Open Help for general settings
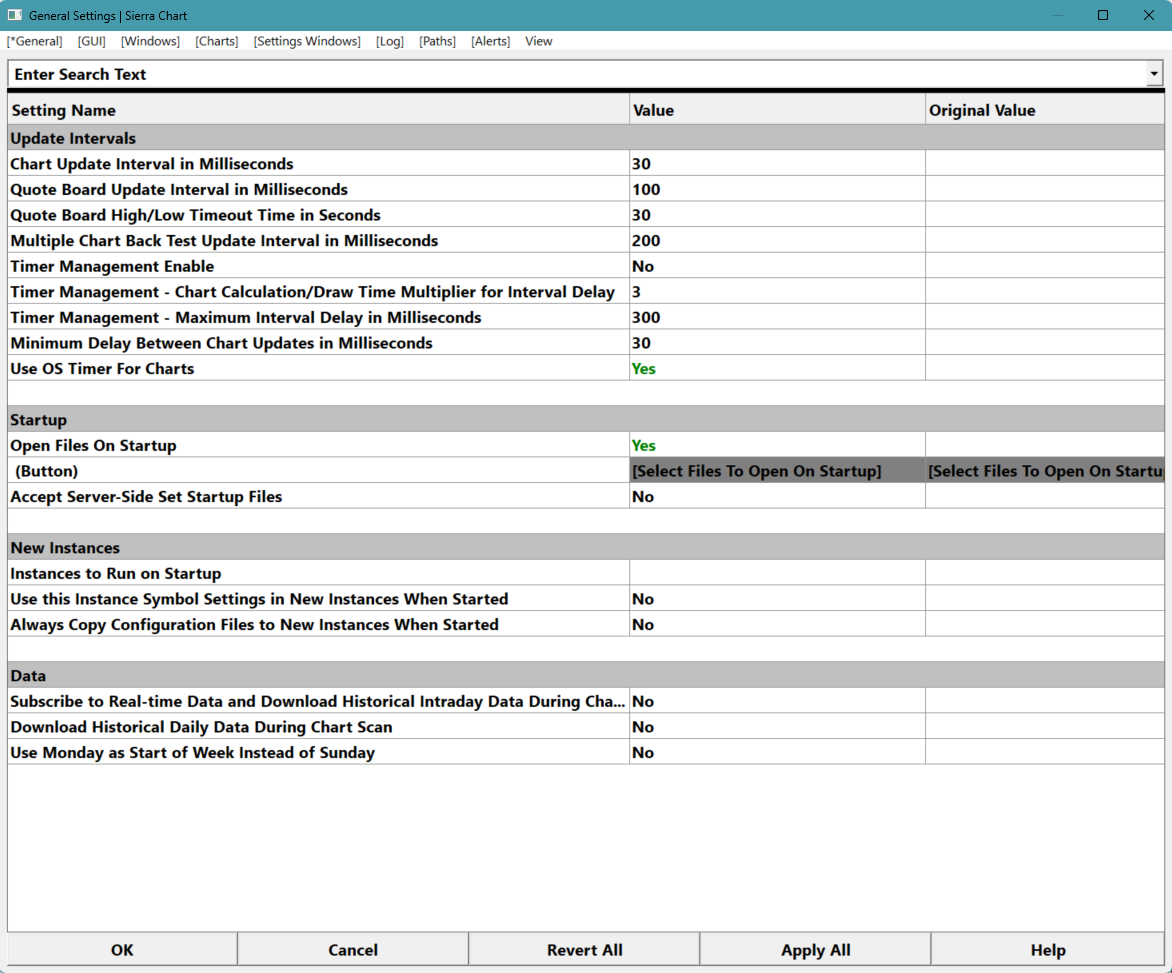This screenshot has height=973, width=1172. (x=1048, y=950)
